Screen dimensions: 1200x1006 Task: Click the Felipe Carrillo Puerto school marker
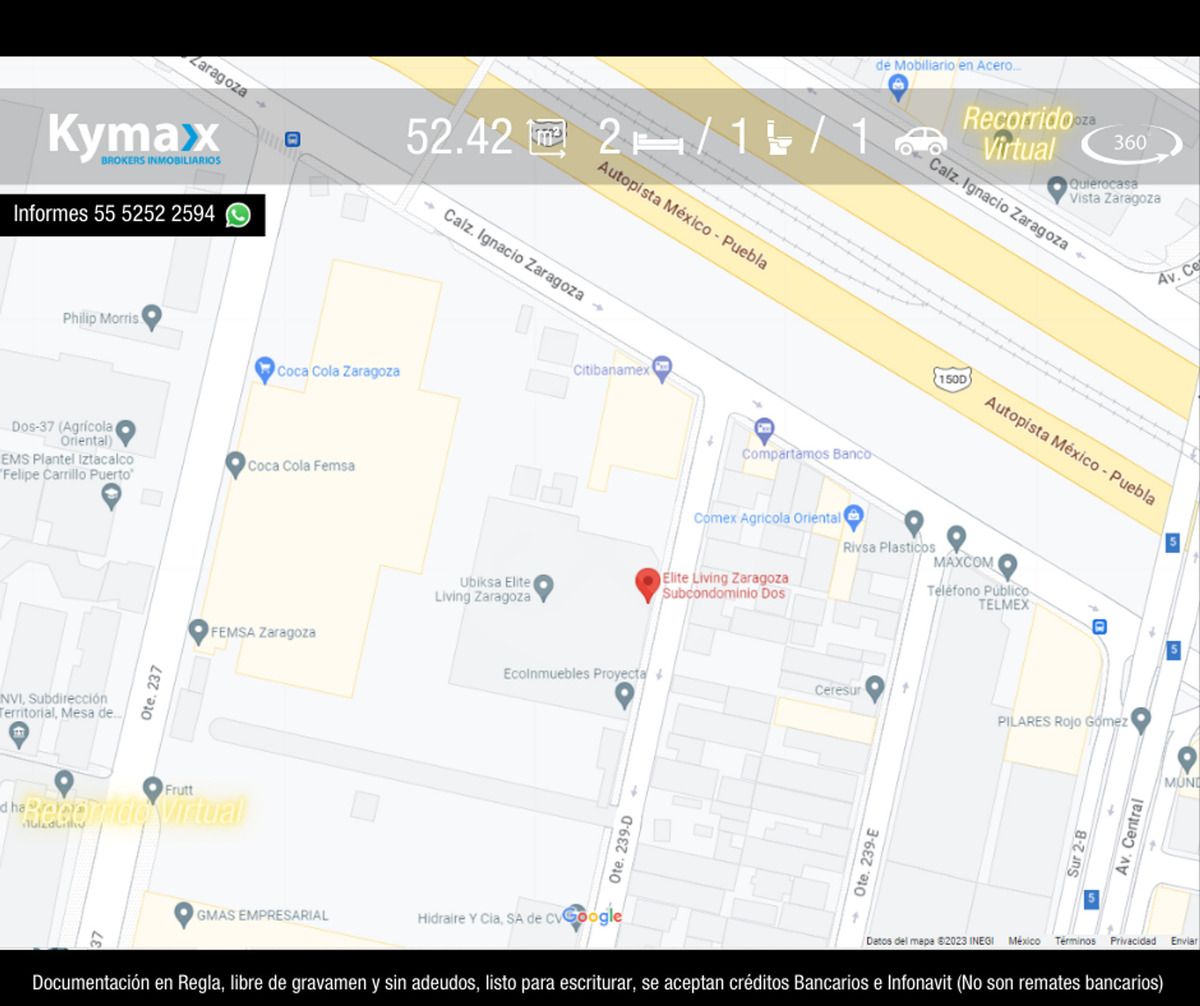112,496
